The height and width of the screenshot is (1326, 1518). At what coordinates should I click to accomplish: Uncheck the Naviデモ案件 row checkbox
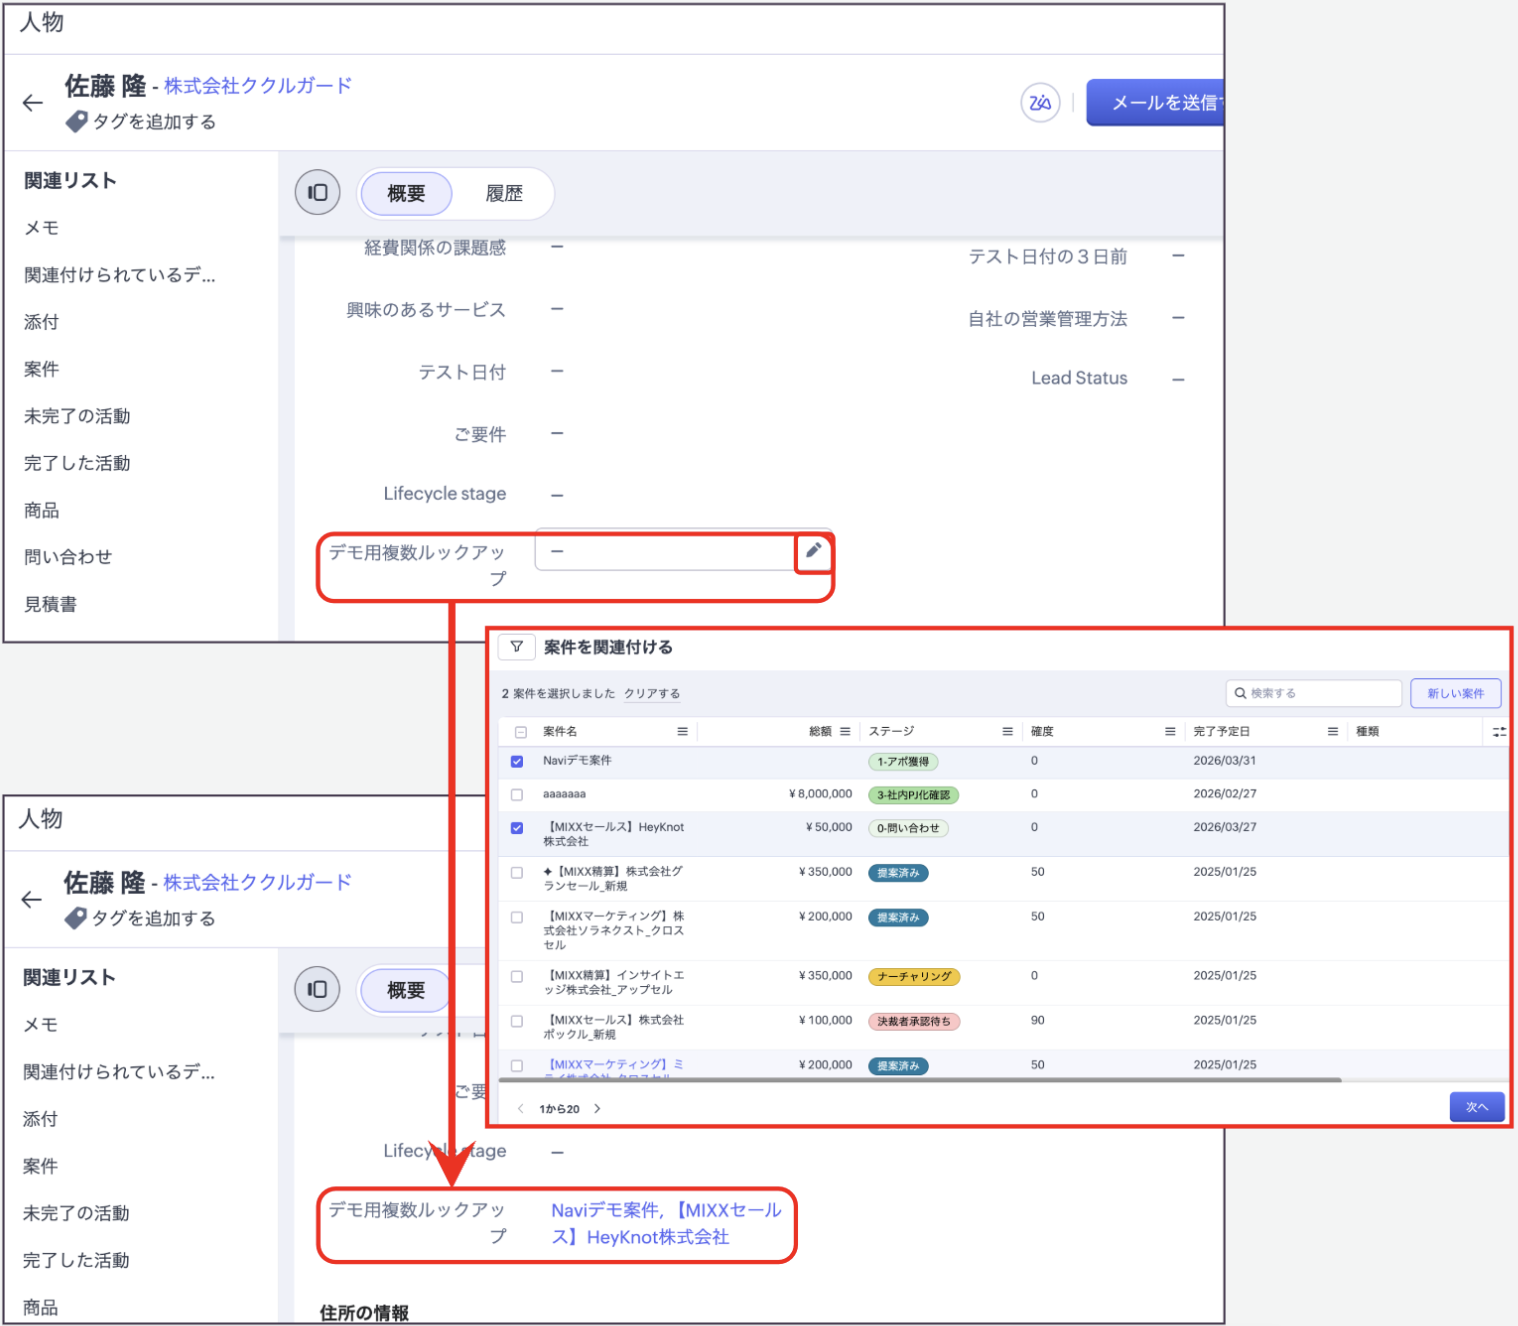[517, 761]
